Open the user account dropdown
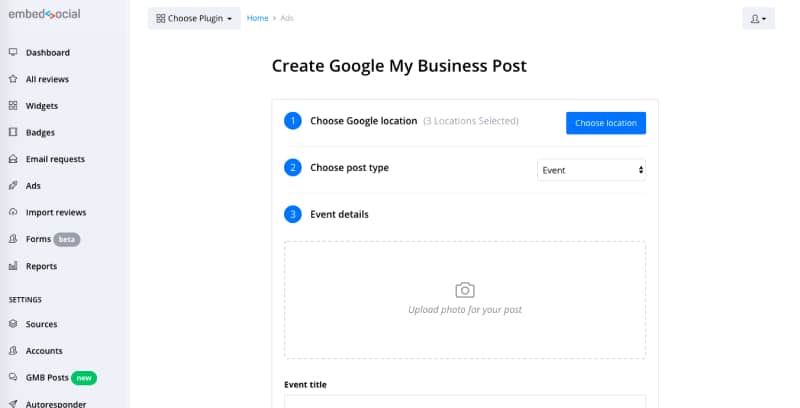This screenshot has width=800, height=408. pos(758,18)
